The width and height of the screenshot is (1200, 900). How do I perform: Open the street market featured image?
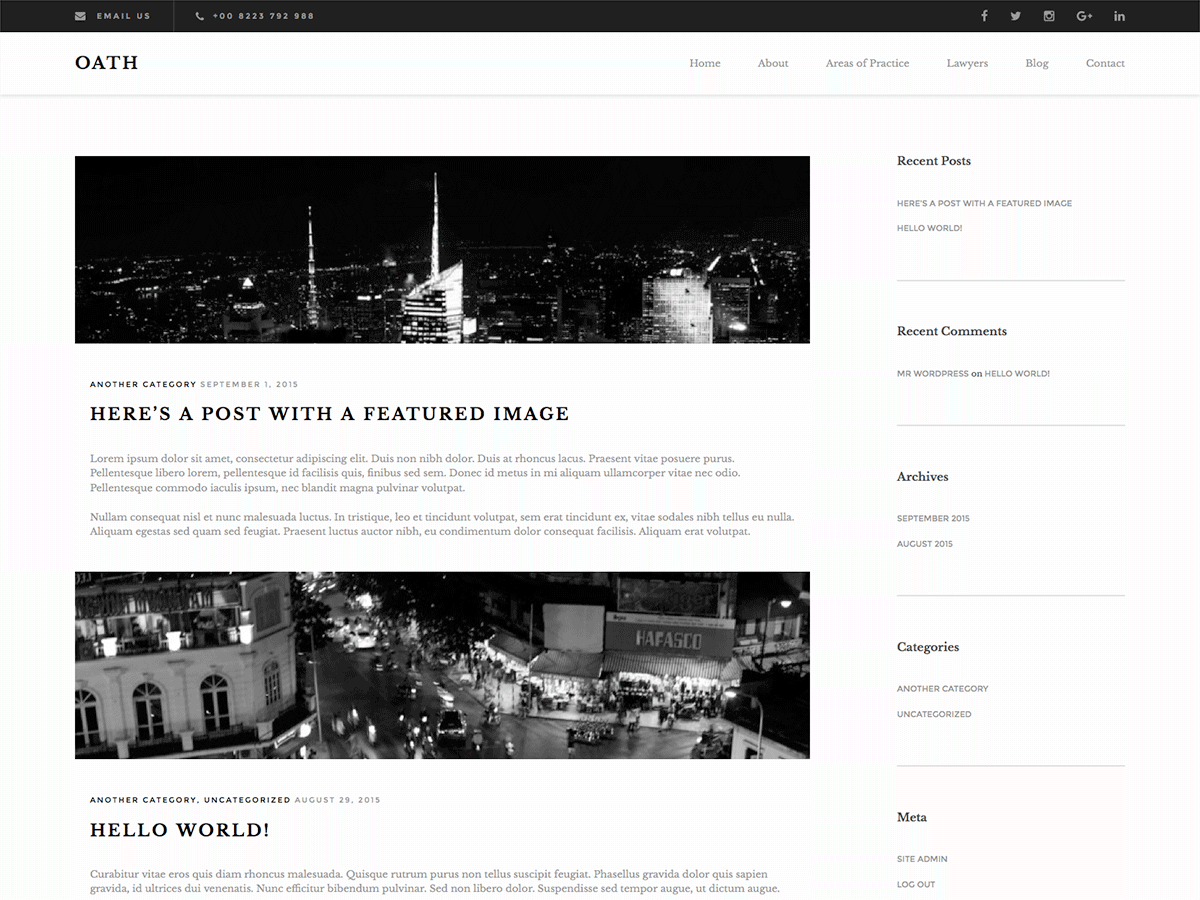442,665
